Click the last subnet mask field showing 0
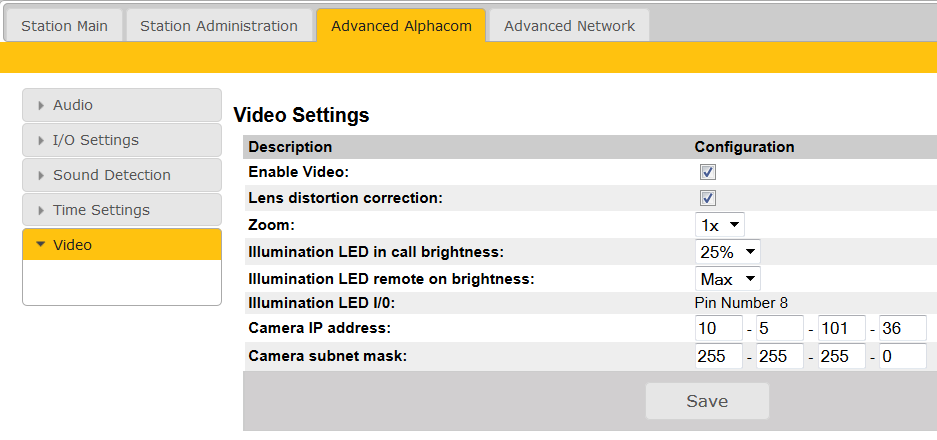The height and width of the screenshot is (440, 937). point(902,356)
